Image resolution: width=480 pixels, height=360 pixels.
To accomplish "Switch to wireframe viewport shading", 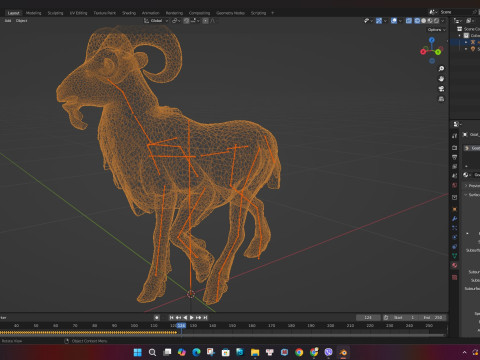I will click(417, 21).
